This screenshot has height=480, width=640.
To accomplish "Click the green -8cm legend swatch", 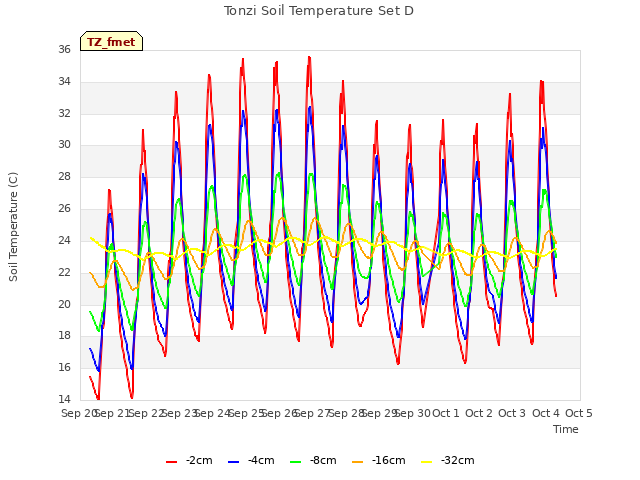I will click(x=296, y=462).
